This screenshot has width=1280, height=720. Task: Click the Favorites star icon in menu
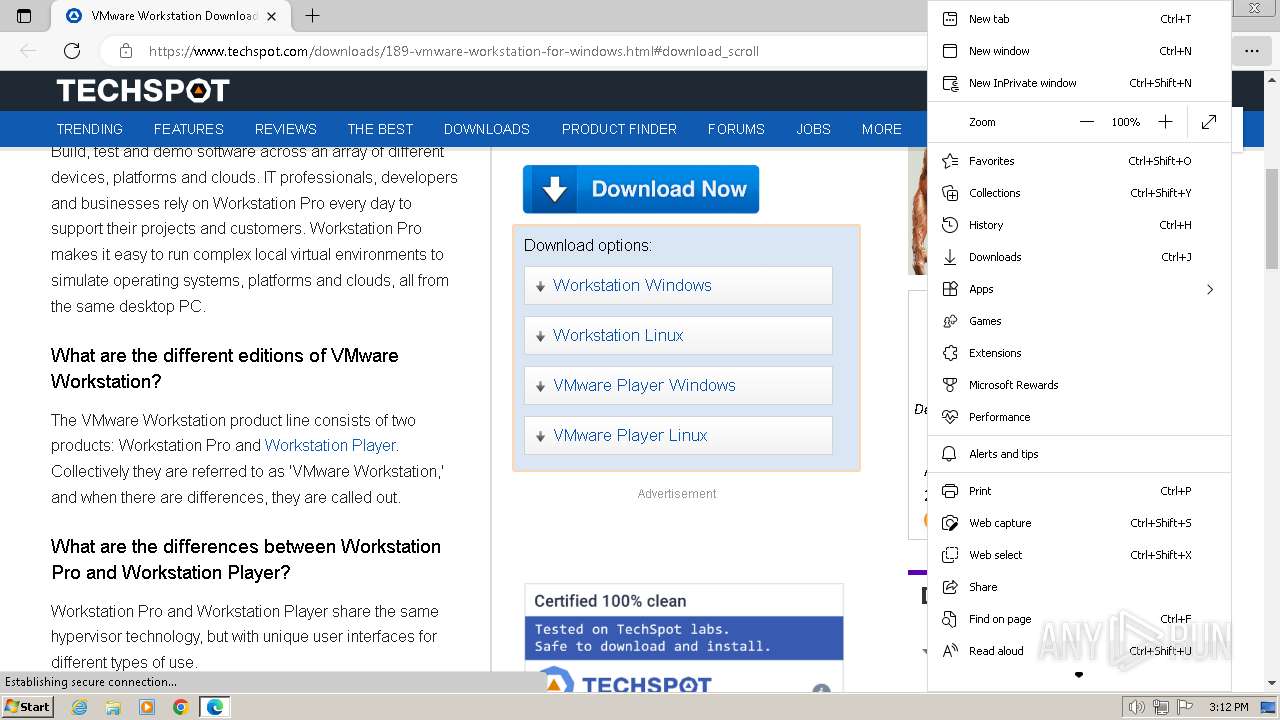click(x=950, y=161)
